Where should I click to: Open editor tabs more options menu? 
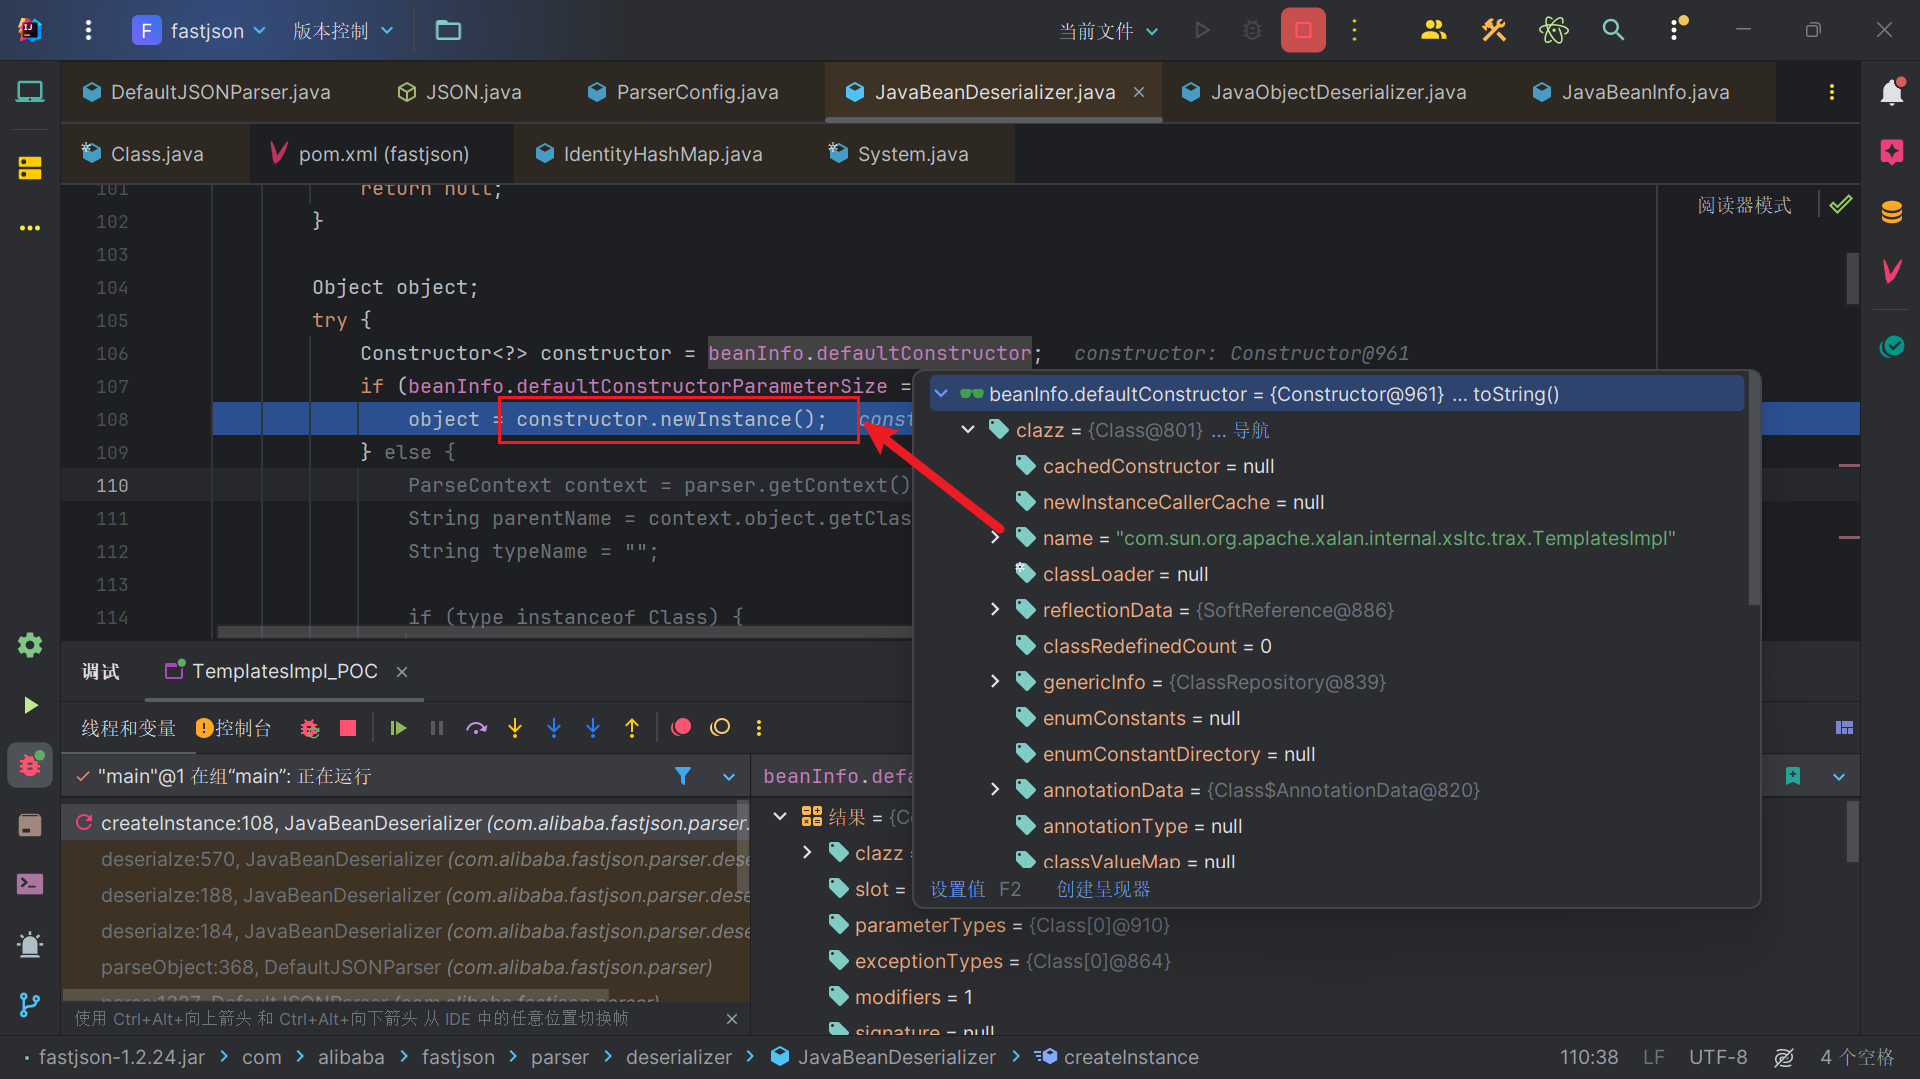pos(1831,92)
